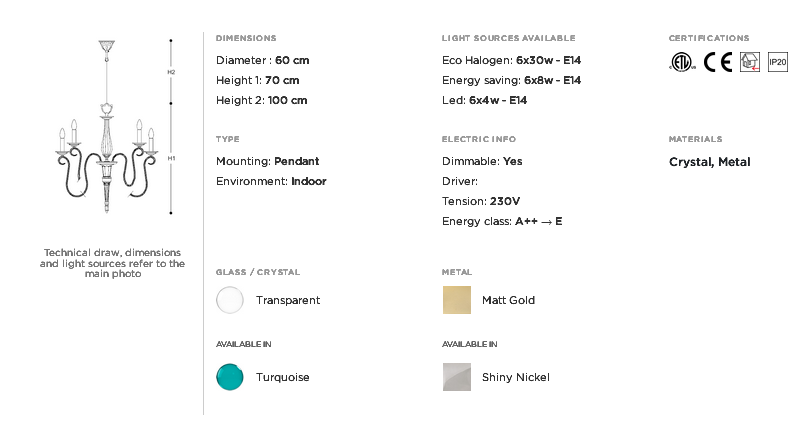Select the Shiny Nickel metal swatch
This screenshot has width=804, height=431.
[x=456, y=377]
